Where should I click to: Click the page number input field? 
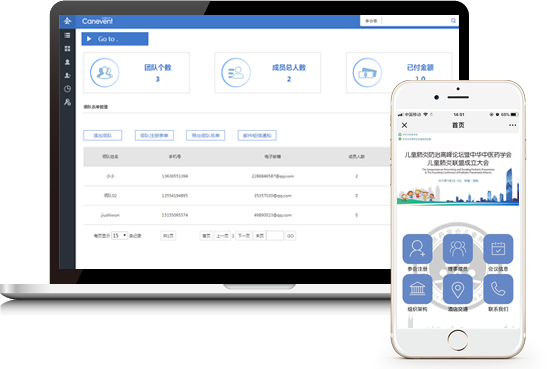click(275, 236)
